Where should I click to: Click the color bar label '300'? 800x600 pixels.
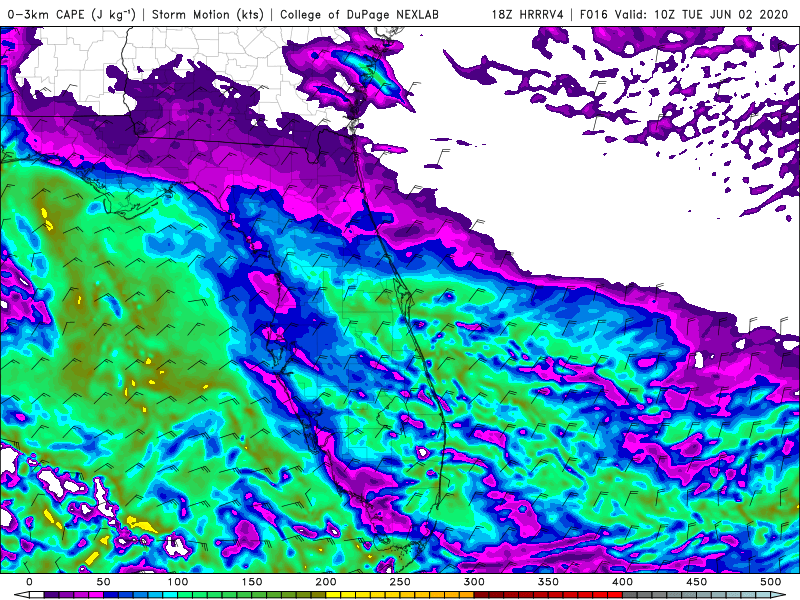pyautogui.click(x=474, y=582)
